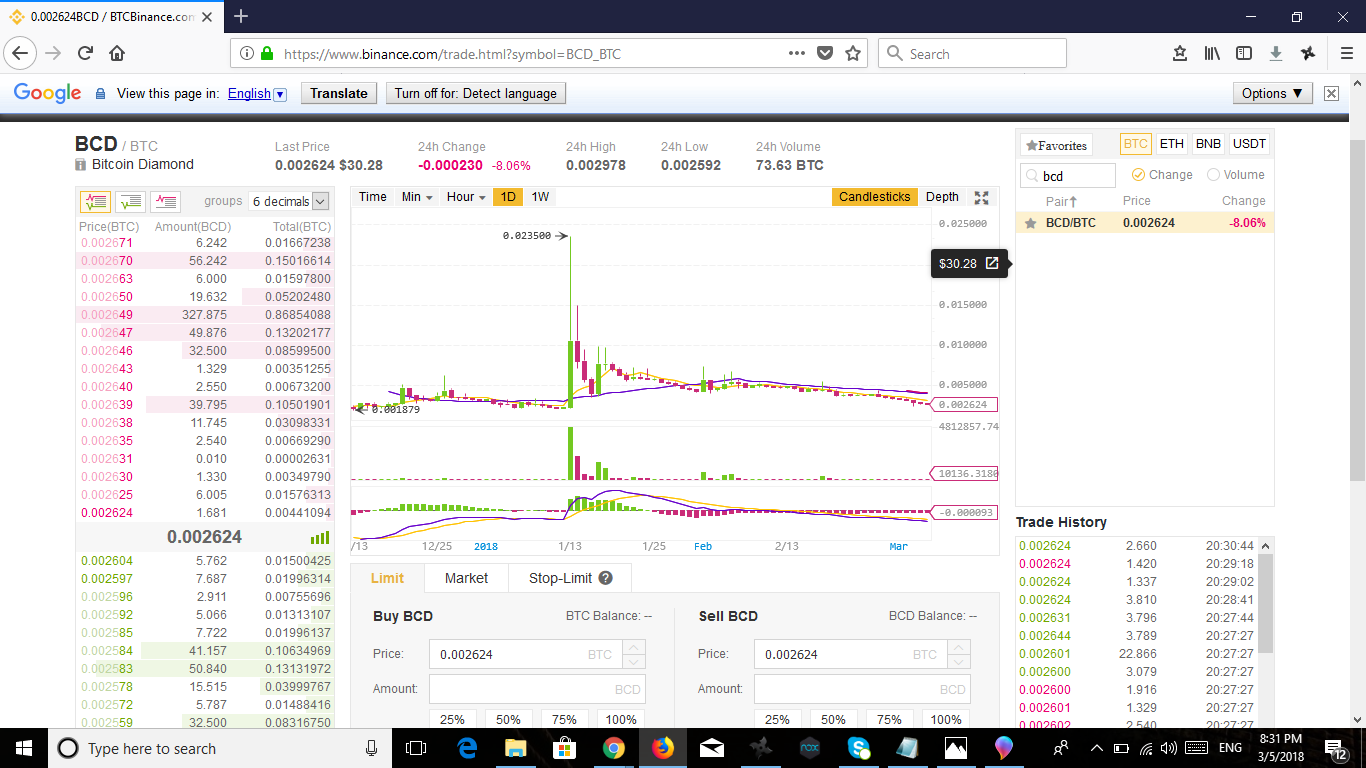Click Turn off for: Detect language
This screenshot has height=768, width=1366.
[476, 93]
